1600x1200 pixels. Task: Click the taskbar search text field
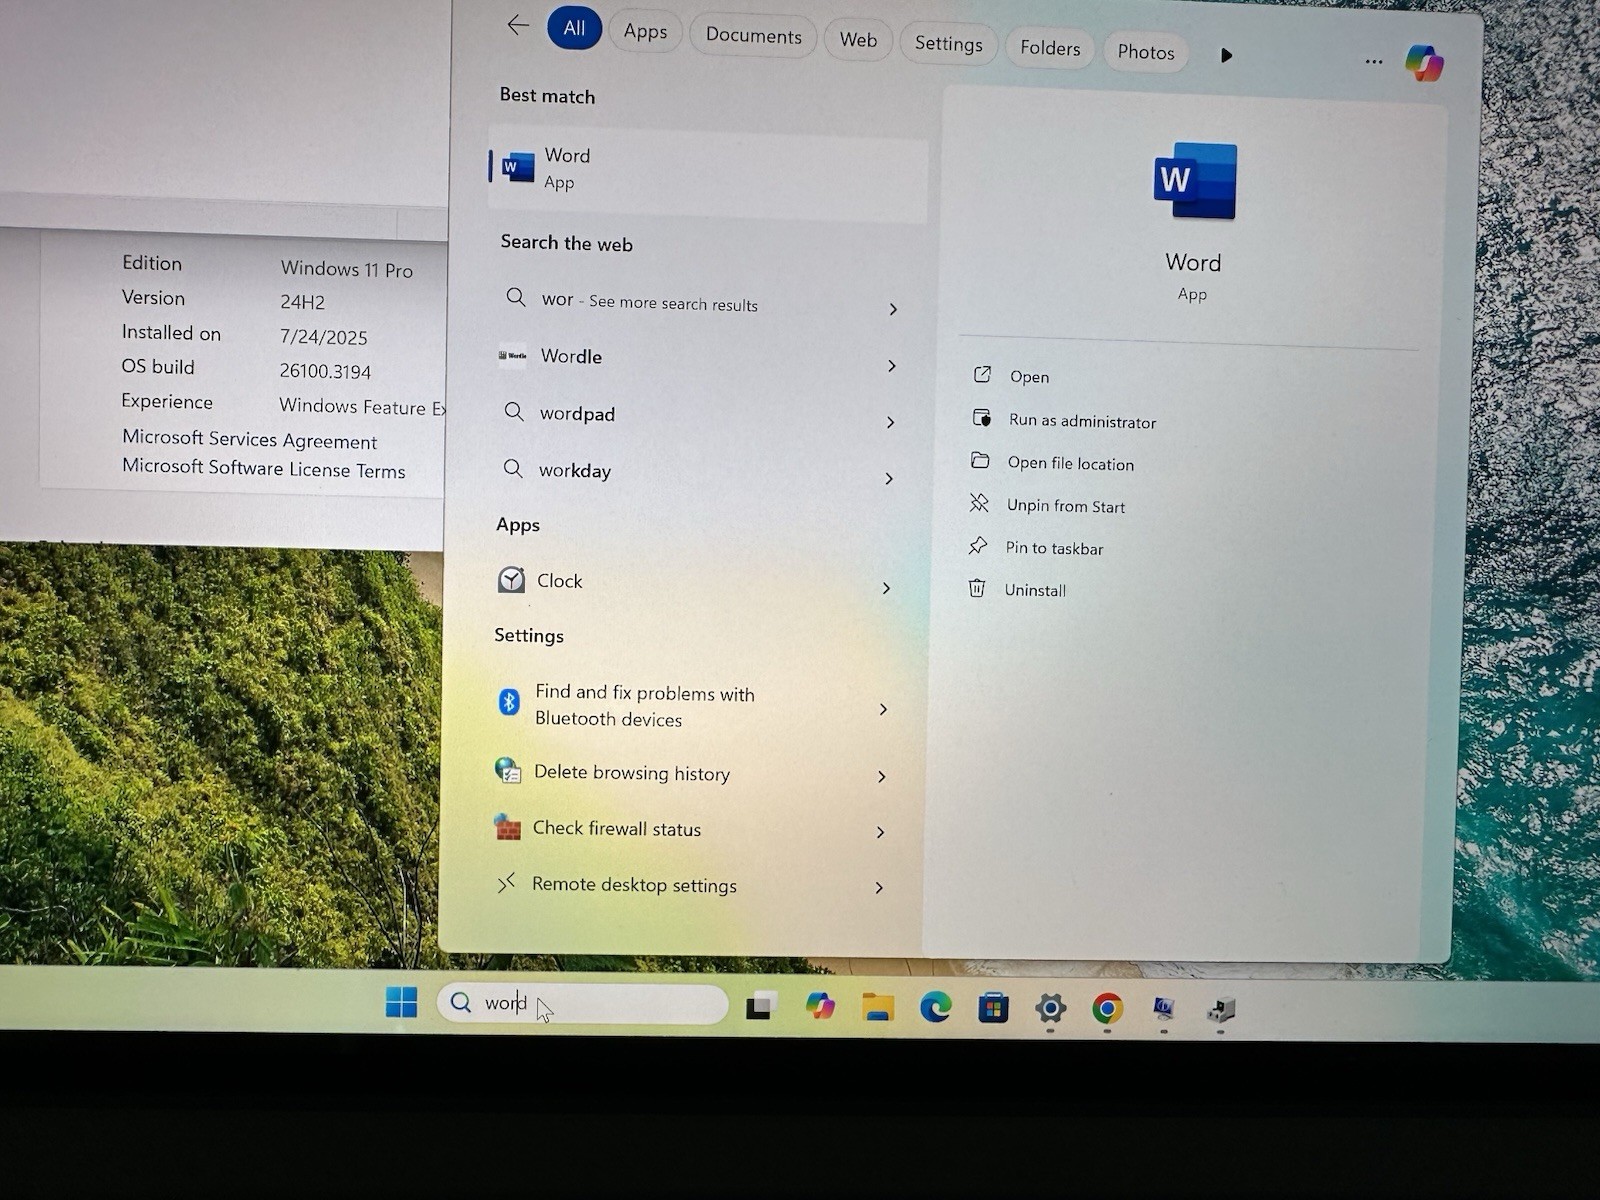coord(583,1003)
